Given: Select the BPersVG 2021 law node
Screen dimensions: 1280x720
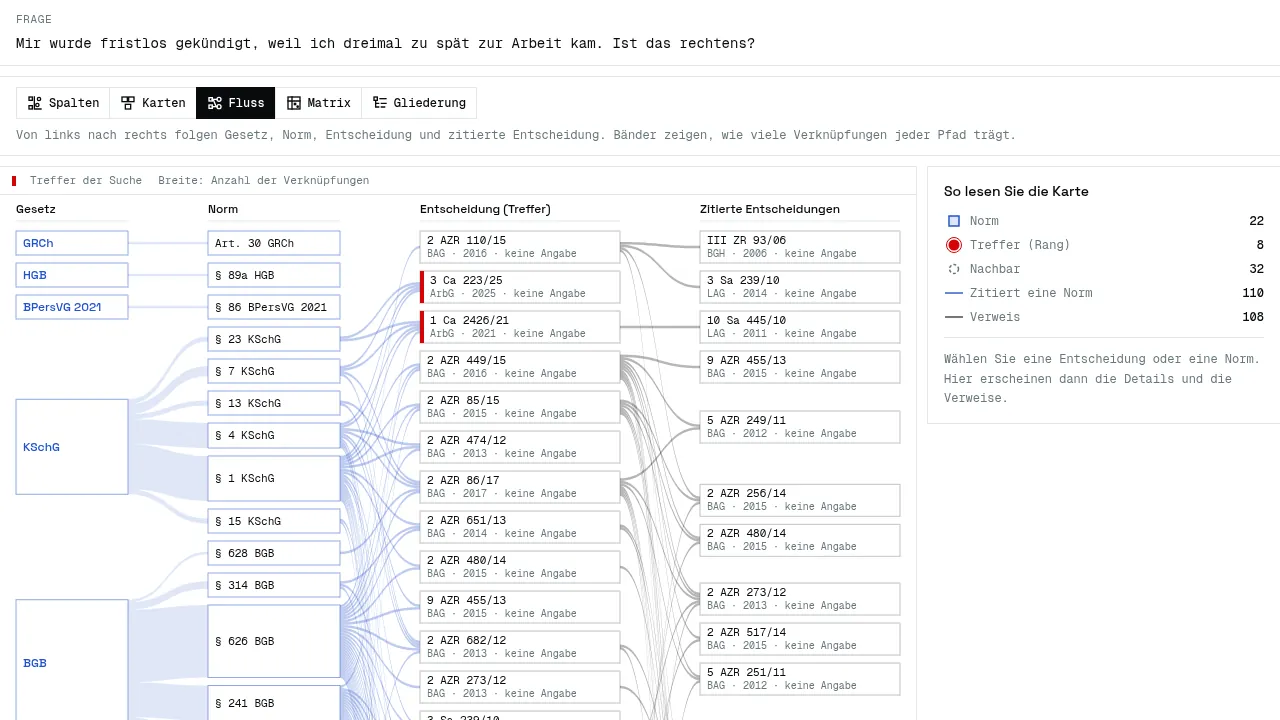Looking at the screenshot, I should click(72, 307).
